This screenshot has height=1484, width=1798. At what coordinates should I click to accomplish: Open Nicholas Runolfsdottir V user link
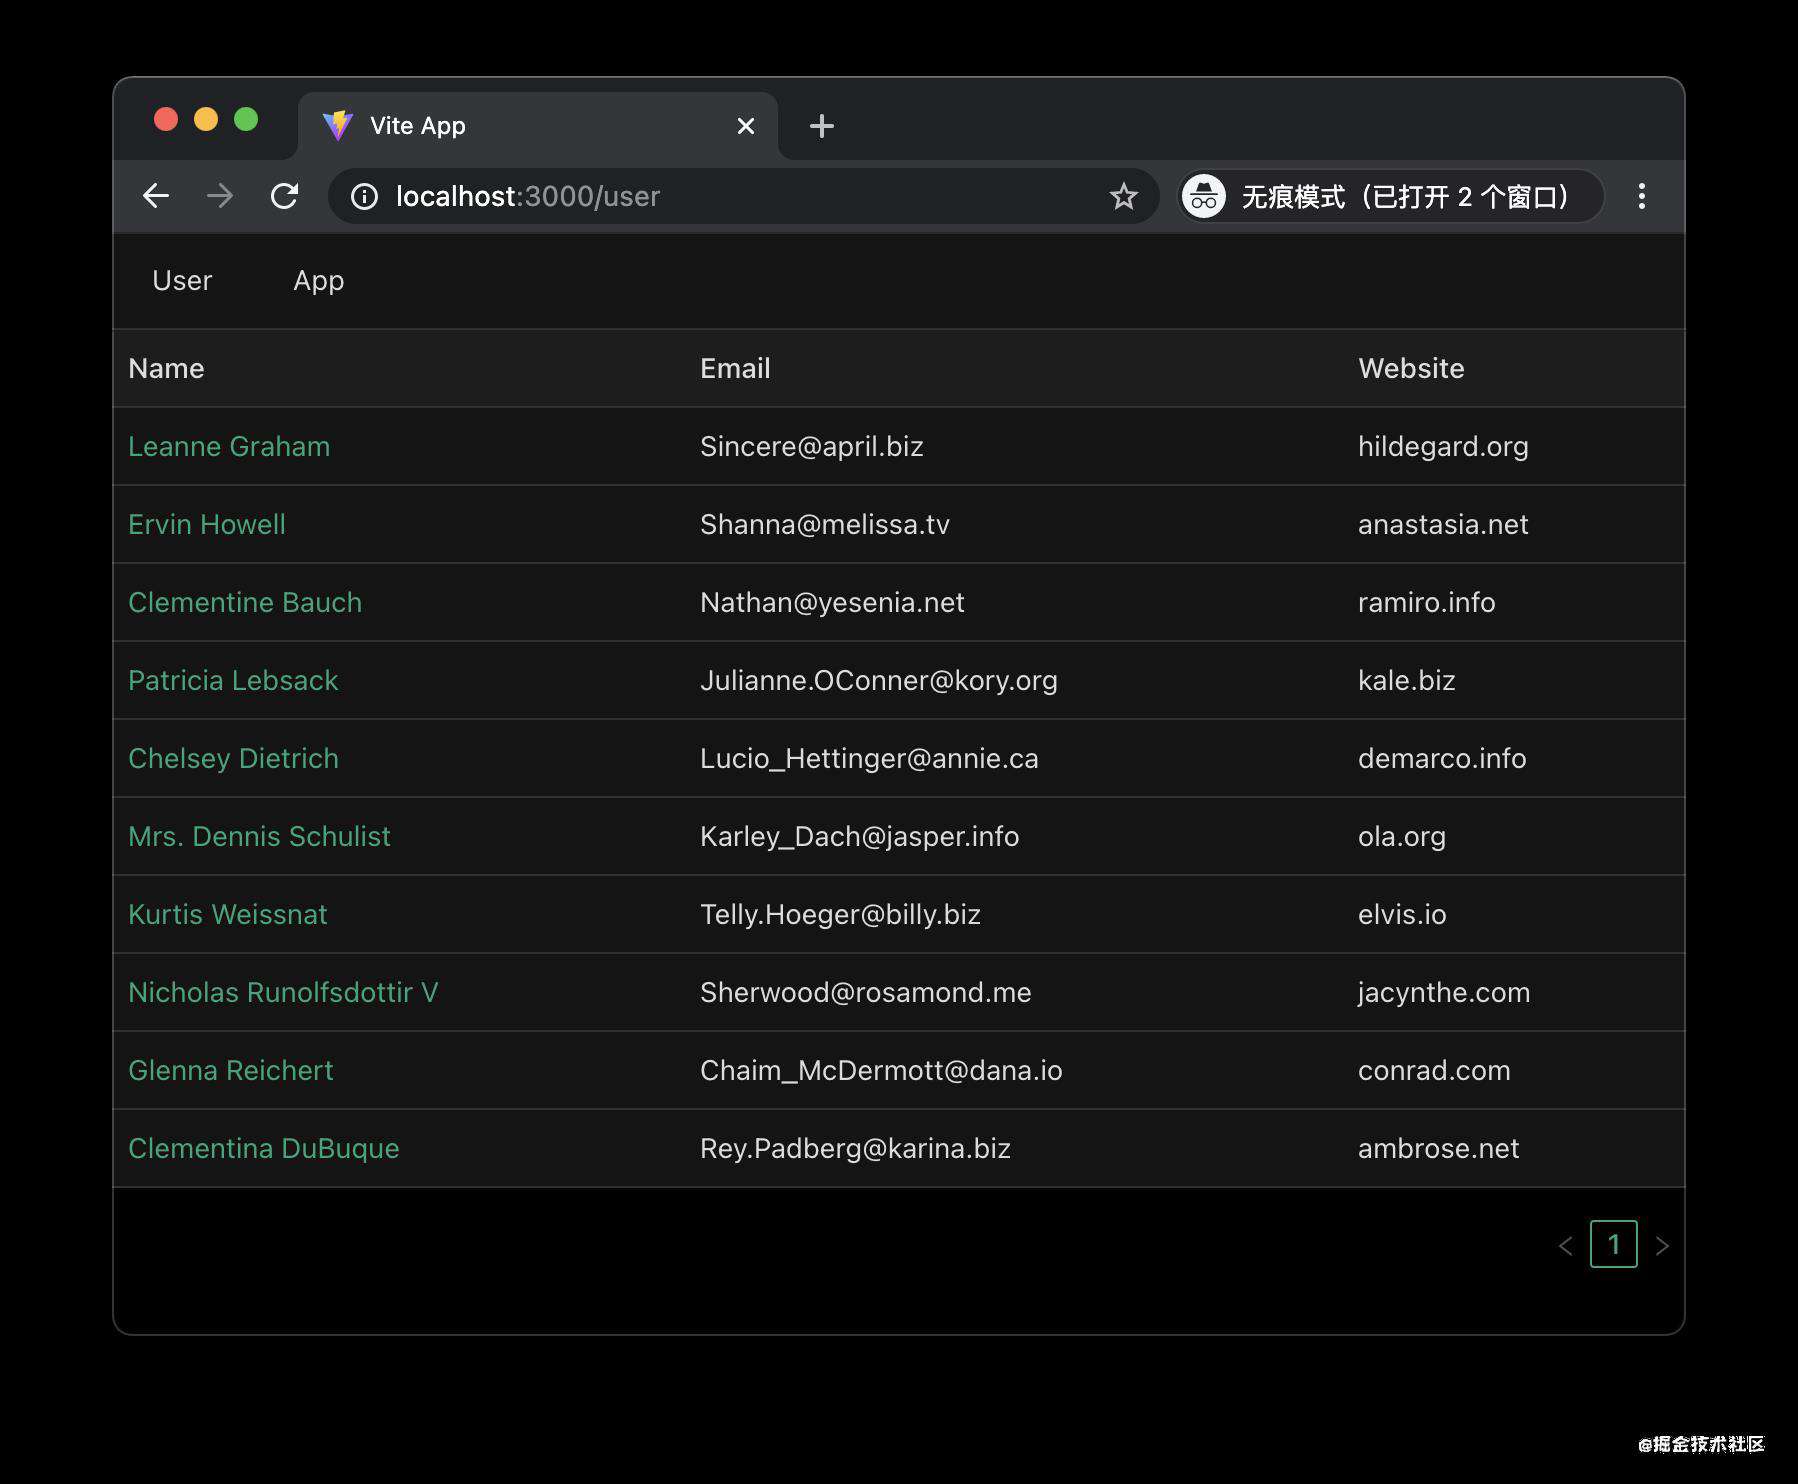(283, 993)
